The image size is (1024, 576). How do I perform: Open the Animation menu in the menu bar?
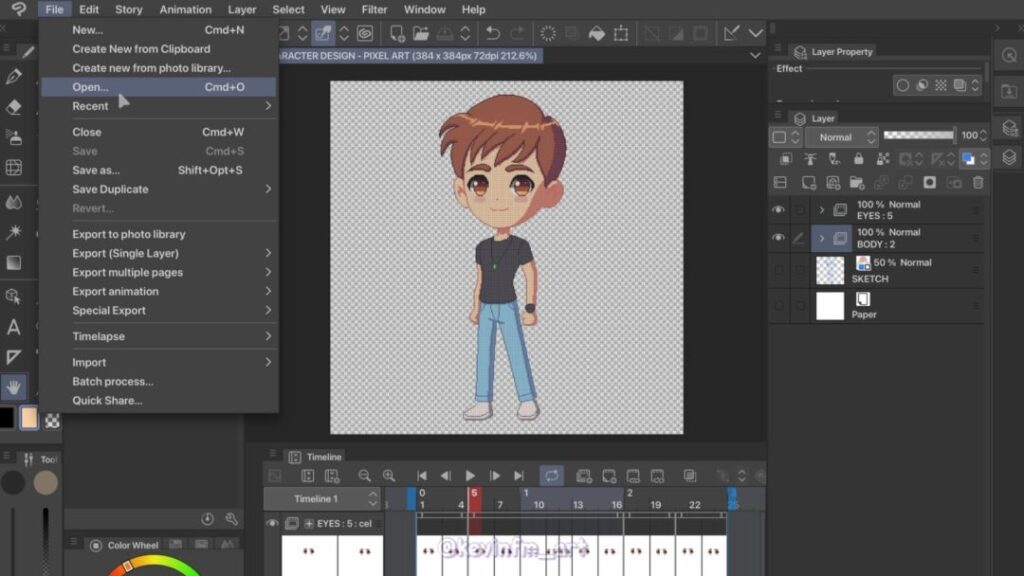coord(185,9)
